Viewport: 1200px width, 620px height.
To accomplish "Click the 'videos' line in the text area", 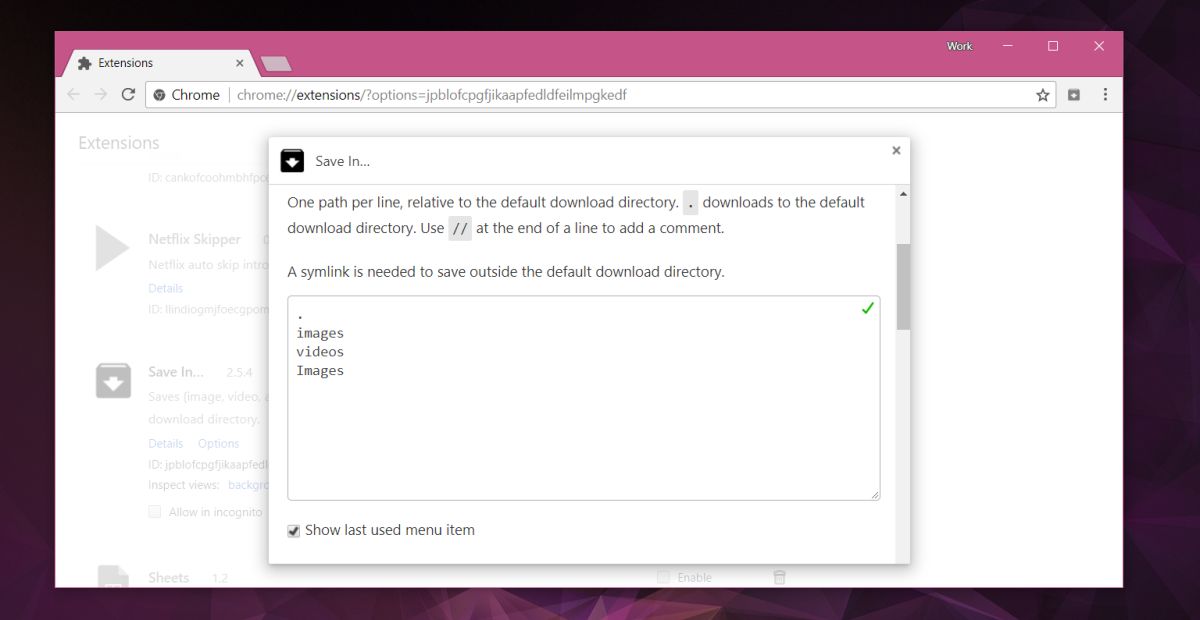I will coord(320,352).
